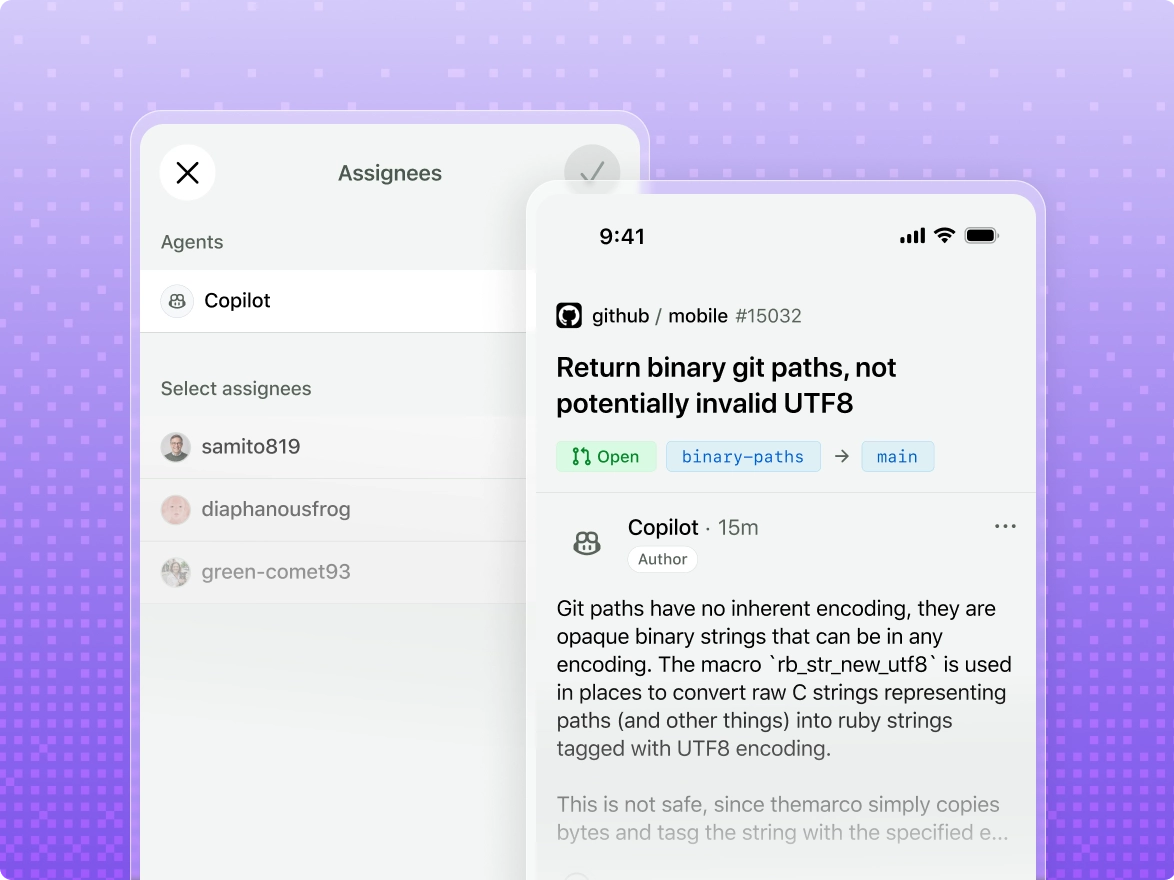The width and height of the screenshot is (1174, 880).
Task: Open the comment options ellipsis menu
Action: click(x=1005, y=526)
